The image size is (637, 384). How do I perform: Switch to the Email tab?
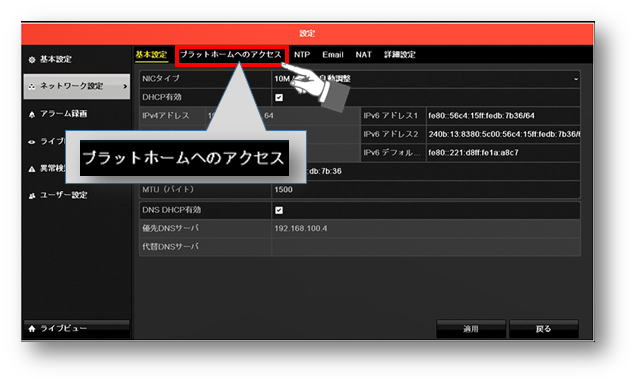(x=333, y=55)
